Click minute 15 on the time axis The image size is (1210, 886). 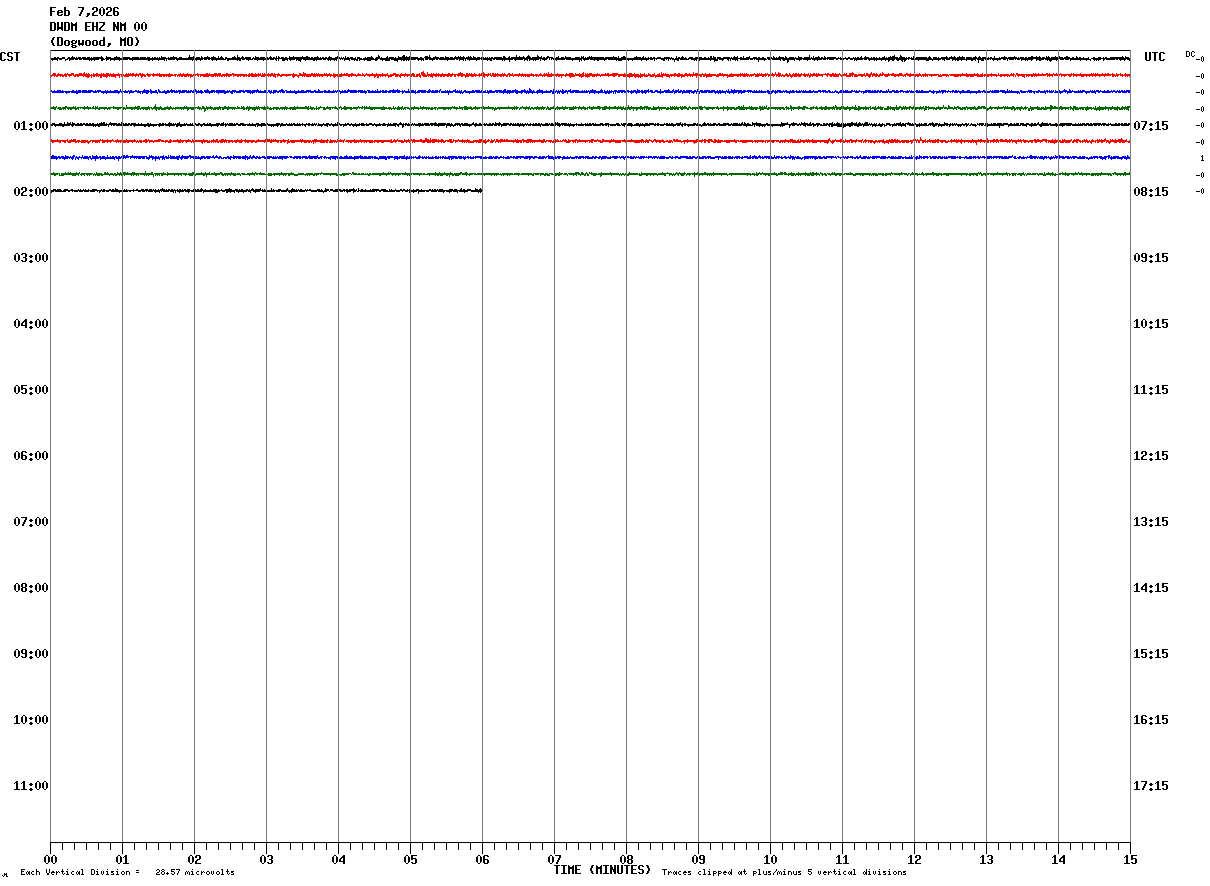(1130, 860)
